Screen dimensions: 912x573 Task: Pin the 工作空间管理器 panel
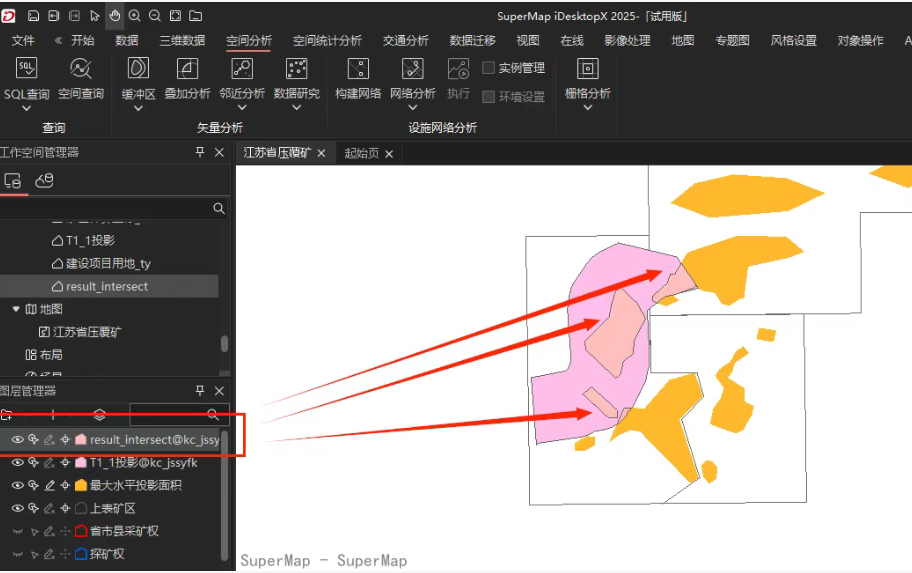pos(200,152)
